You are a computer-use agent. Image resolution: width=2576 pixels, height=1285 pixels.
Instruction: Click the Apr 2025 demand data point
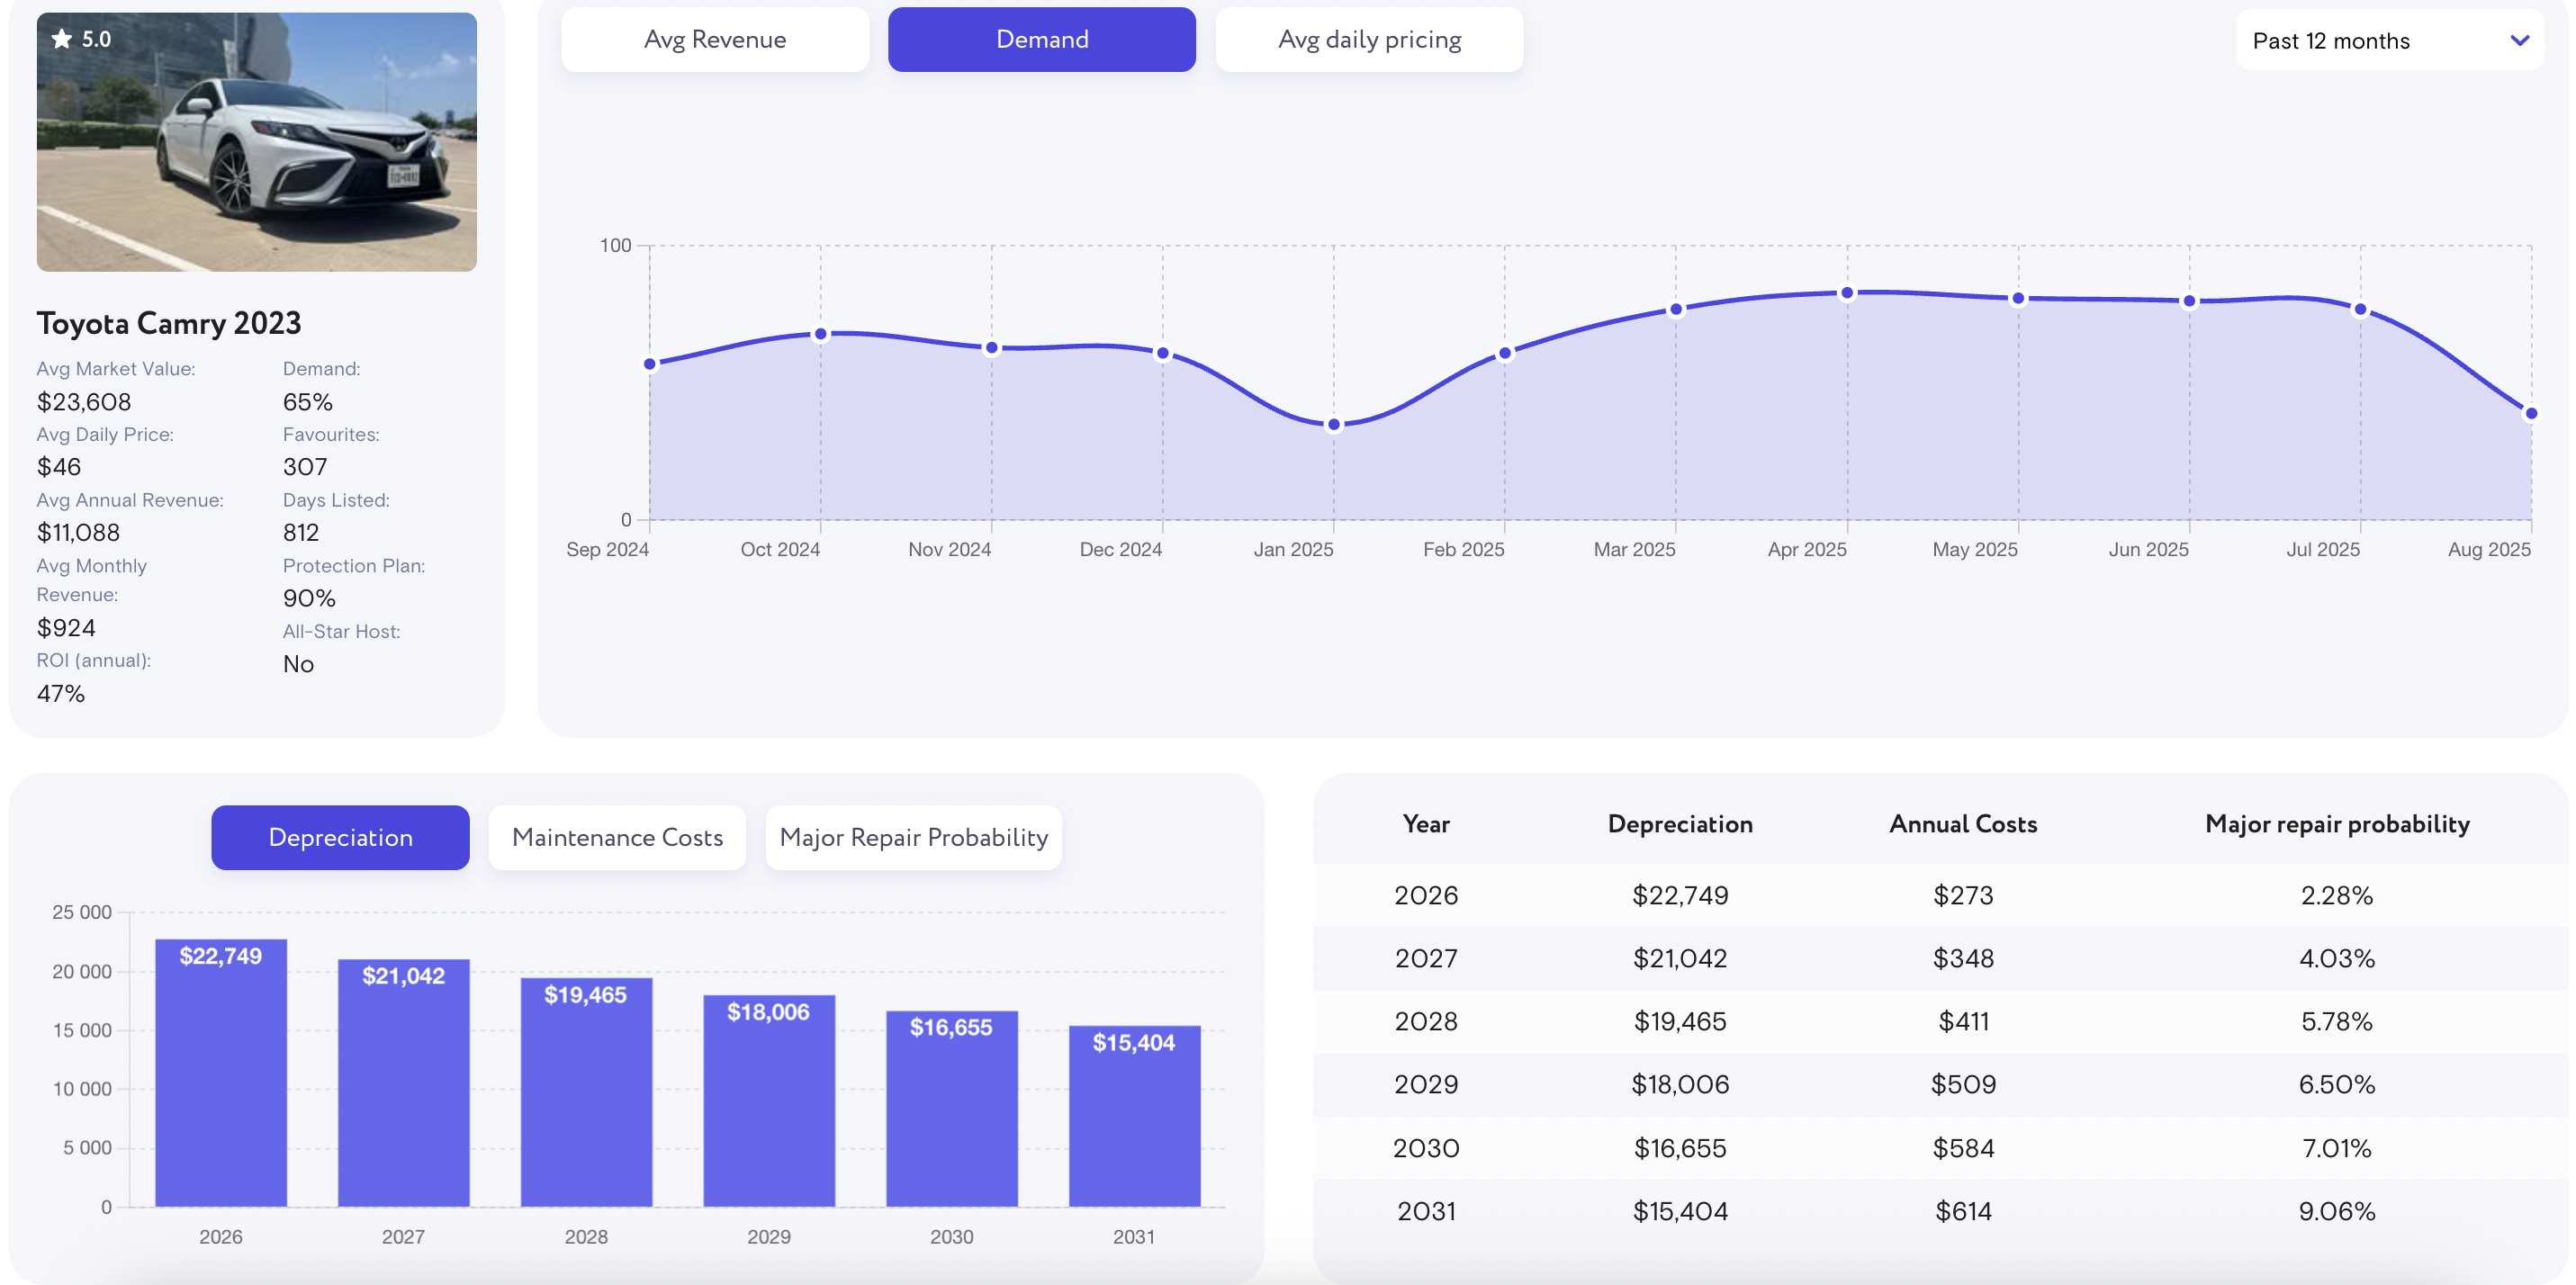[x=1847, y=293]
